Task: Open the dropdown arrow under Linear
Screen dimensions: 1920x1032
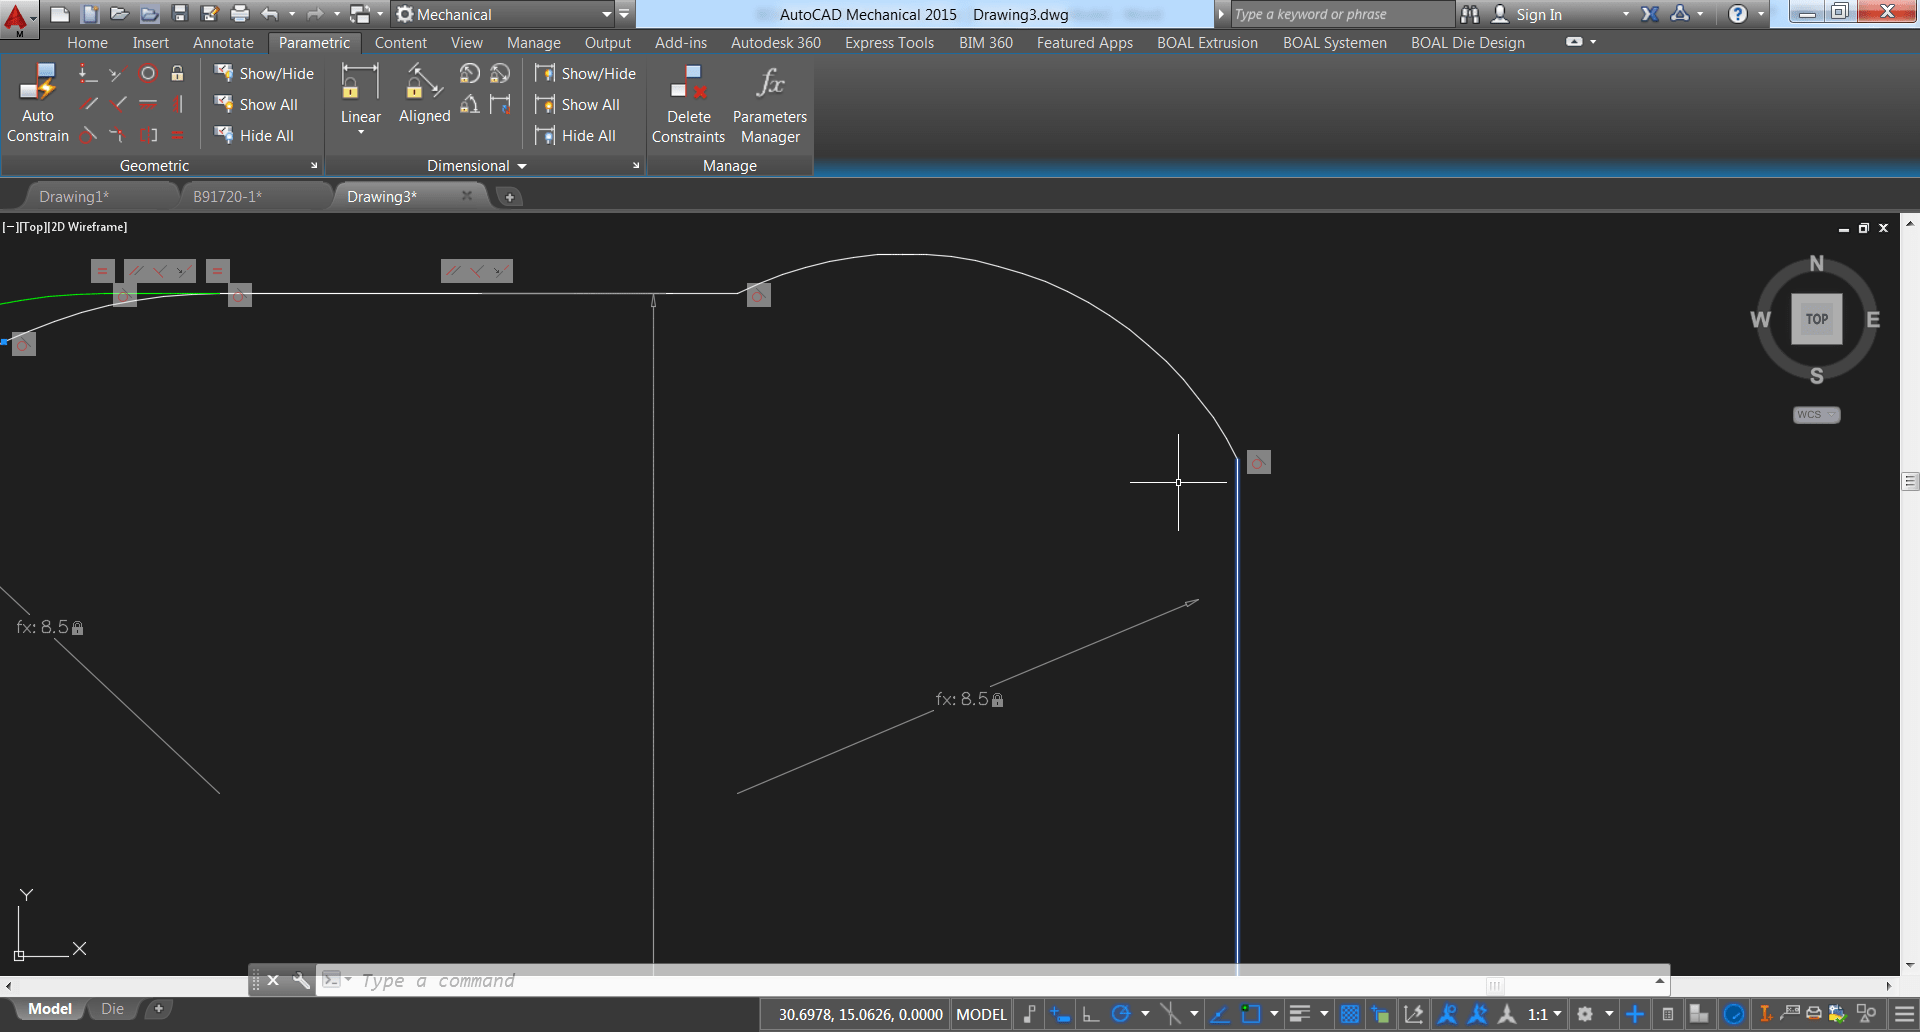Action: coord(361,132)
